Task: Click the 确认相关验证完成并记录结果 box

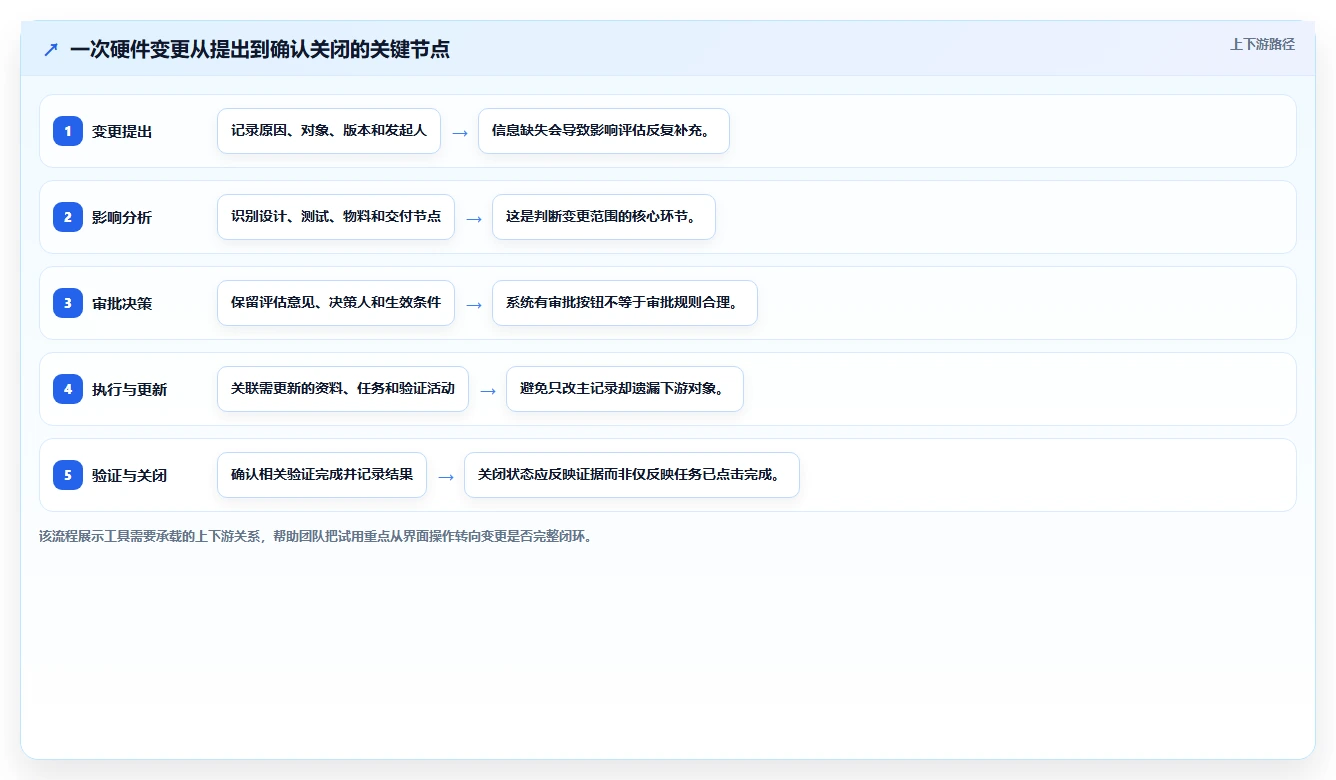Action: point(322,475)
